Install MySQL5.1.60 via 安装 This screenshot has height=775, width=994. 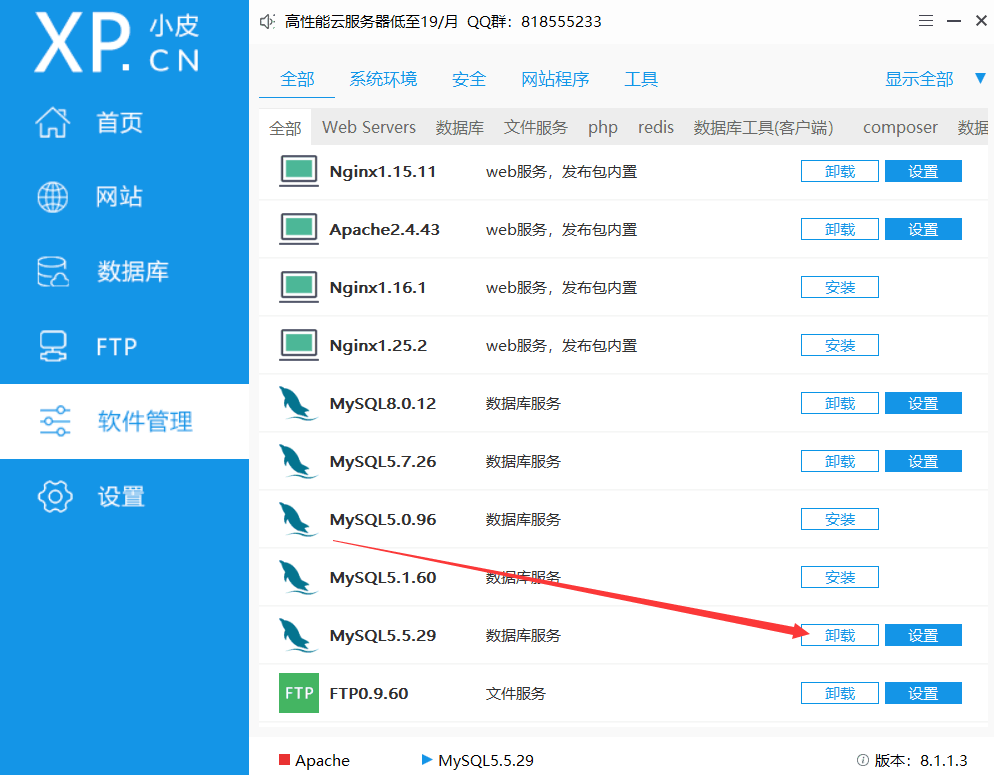pos(840,577)
